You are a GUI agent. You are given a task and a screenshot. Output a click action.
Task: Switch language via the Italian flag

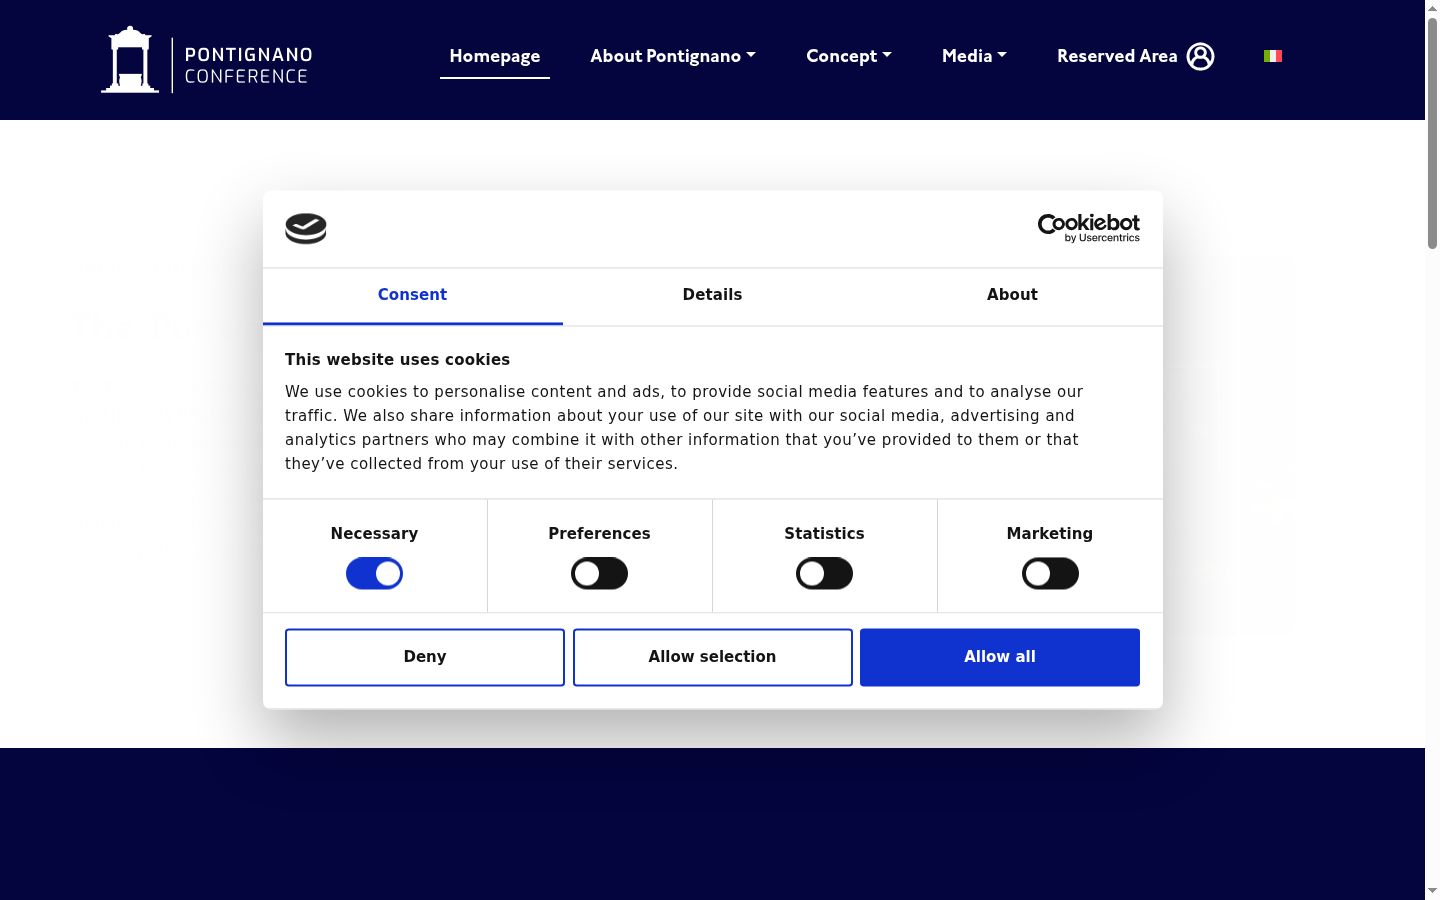(1273, 56)
